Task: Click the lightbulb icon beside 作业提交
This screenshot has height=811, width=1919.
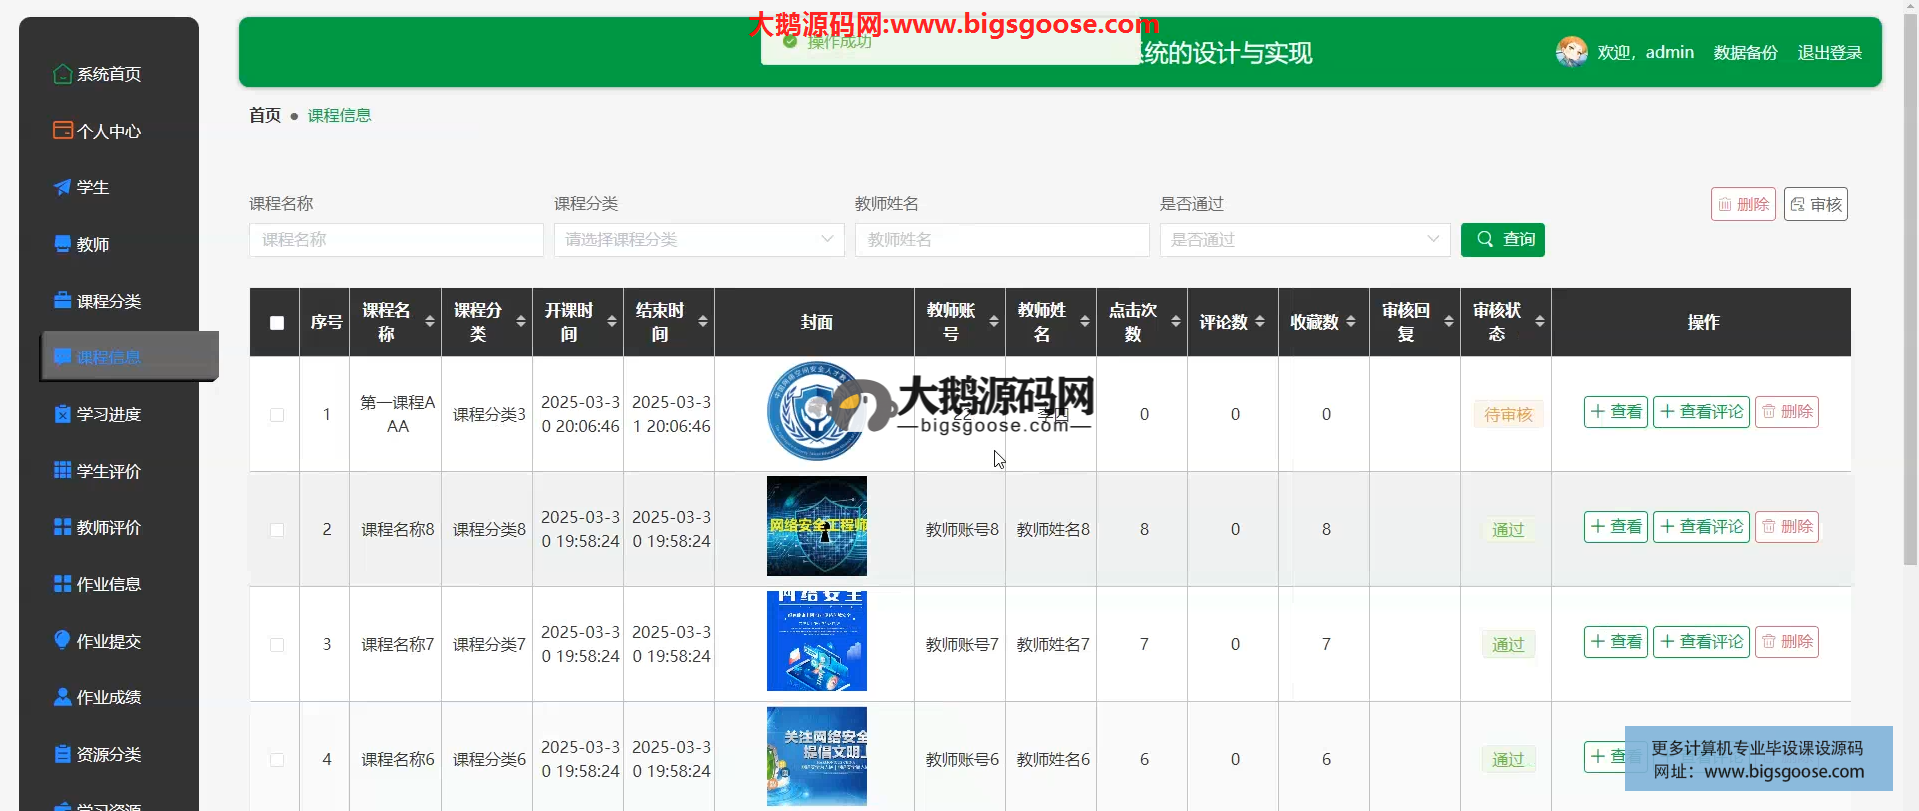Action: coord(62,641)
